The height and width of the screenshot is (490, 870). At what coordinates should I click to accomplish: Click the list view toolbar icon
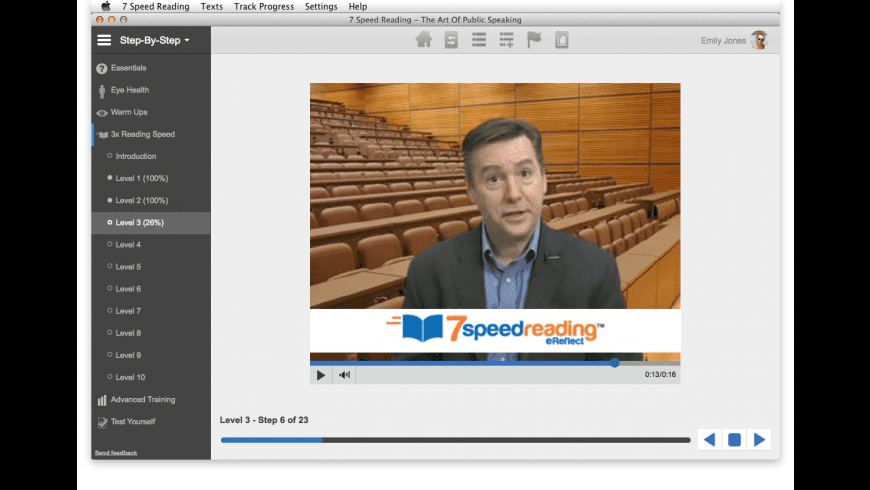tap(479, 40)
